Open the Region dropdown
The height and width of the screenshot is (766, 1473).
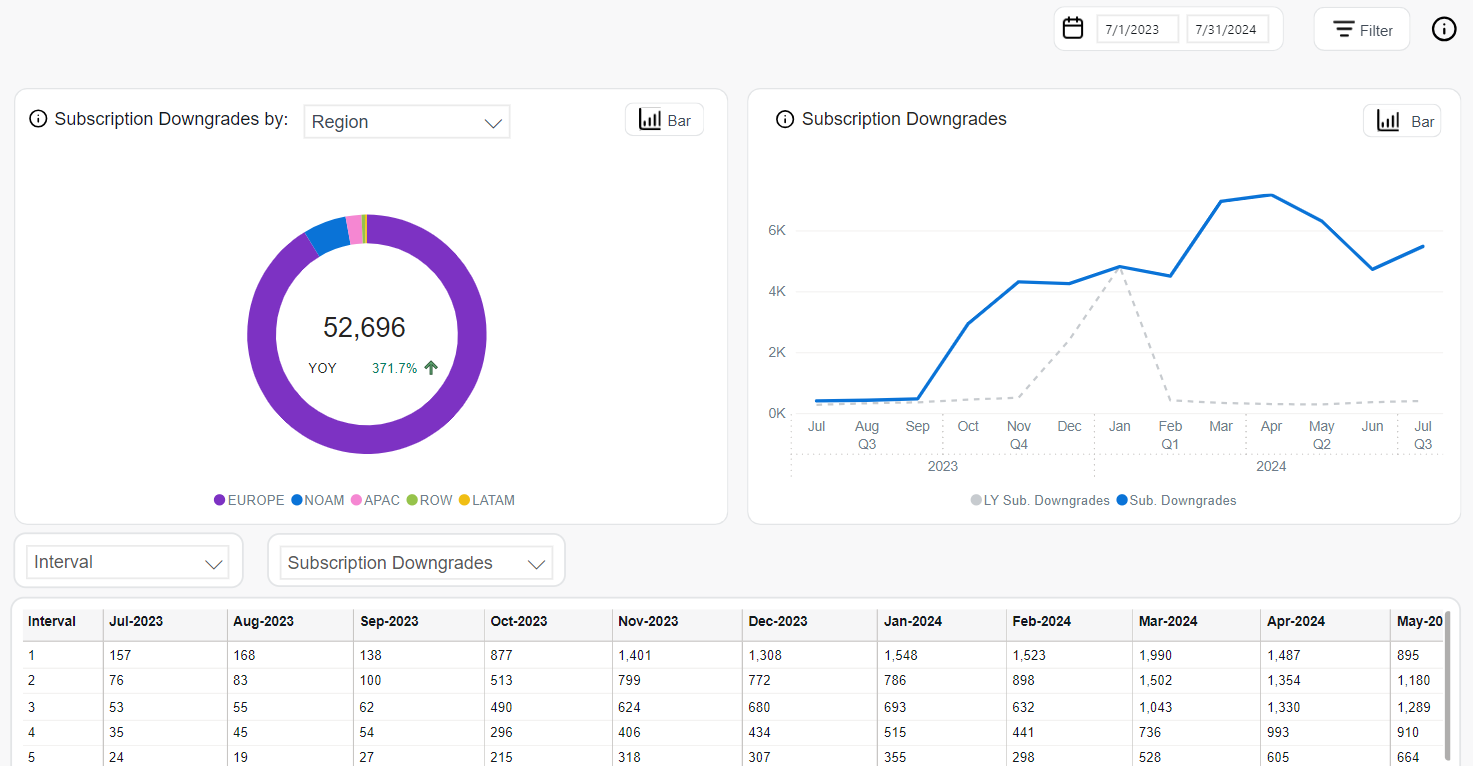pos(407,122)
